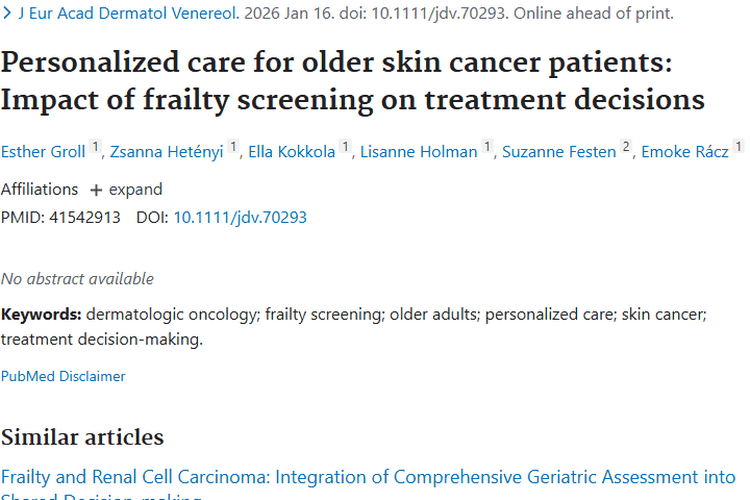View articles by Lisanne Holman
750x500 pixels.
(x=418, y=152)
